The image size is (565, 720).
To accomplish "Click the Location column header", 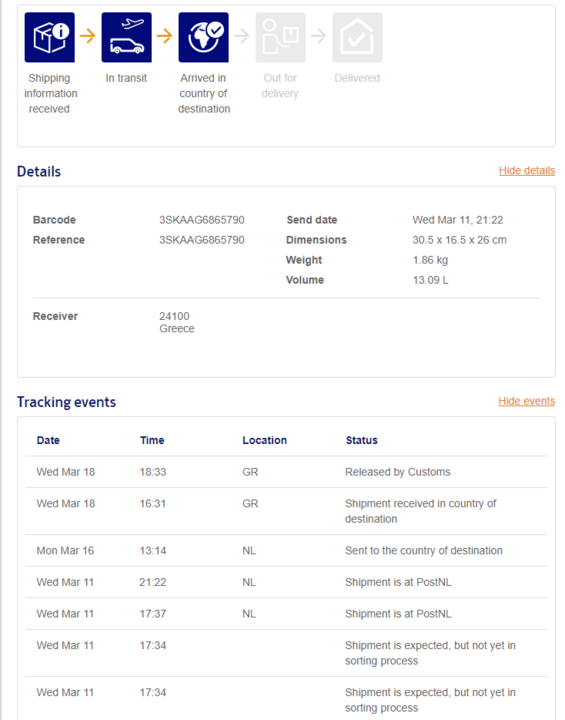I will coord(265,440).
